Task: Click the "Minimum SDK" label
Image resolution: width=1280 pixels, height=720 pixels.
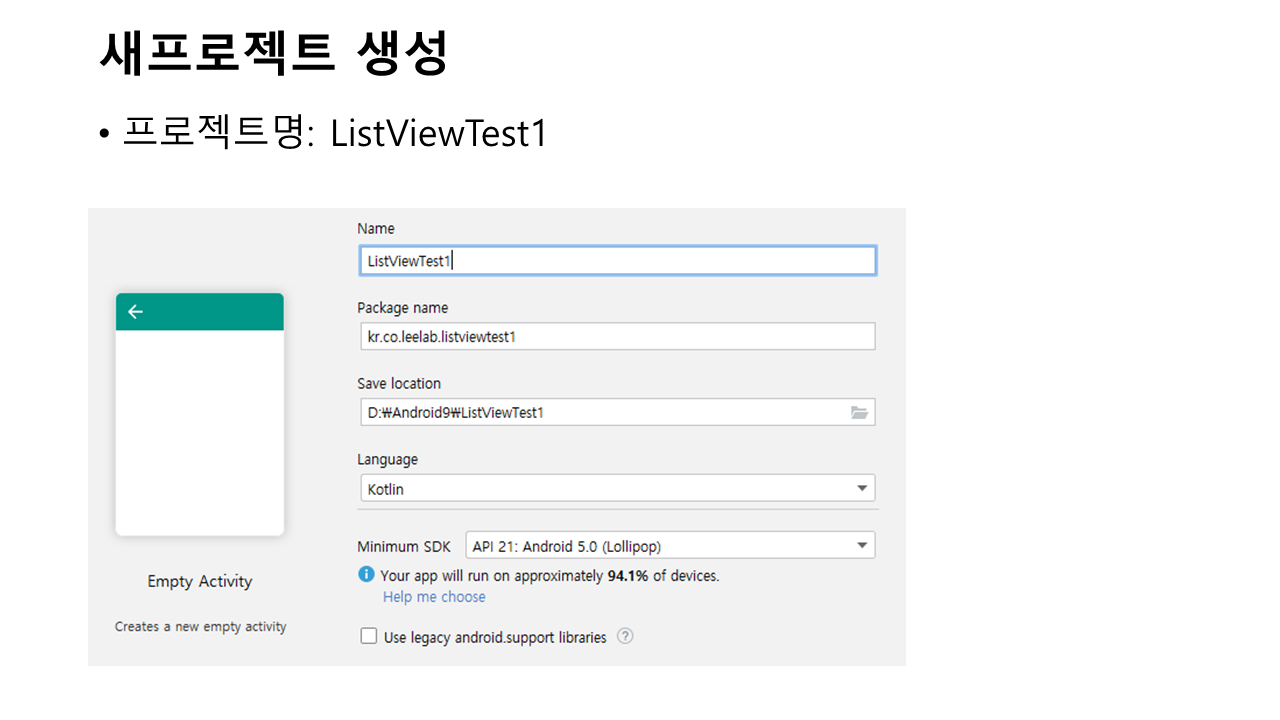Action: (404, 547)
